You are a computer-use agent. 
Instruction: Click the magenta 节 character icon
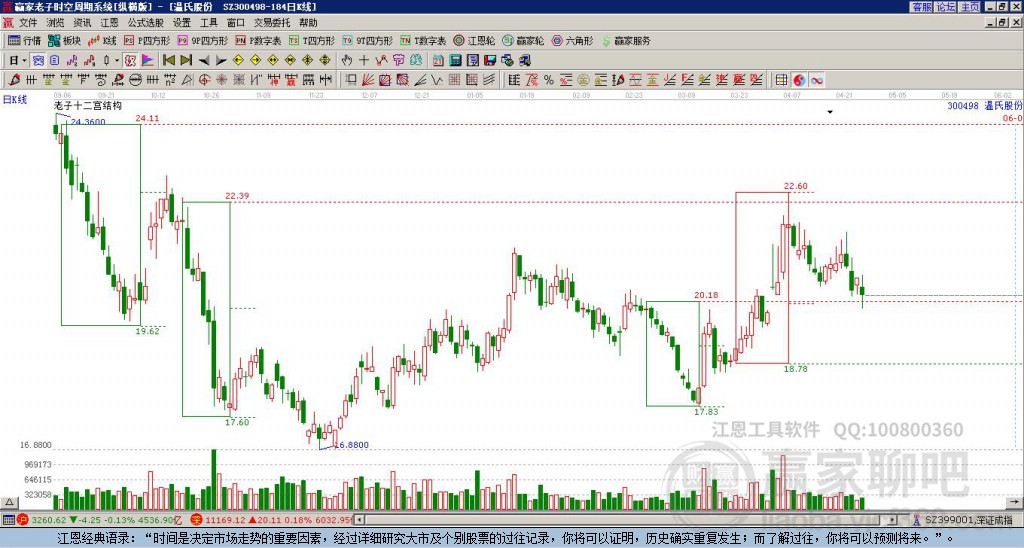click(398, 60)
